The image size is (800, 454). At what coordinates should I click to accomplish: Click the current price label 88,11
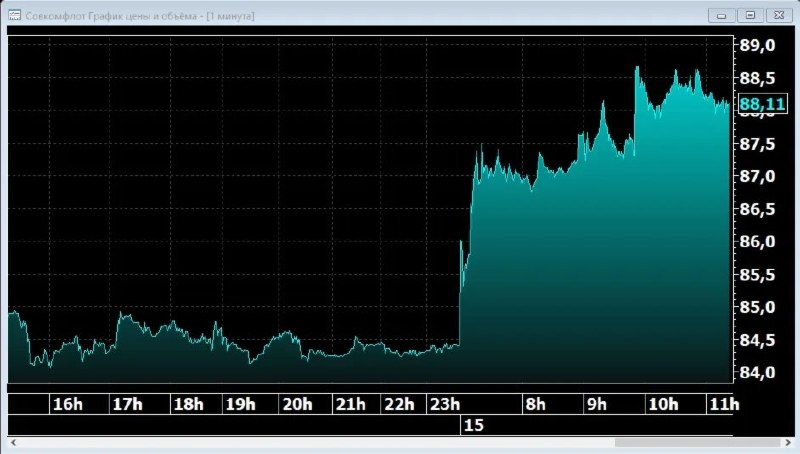click(x=762, y=104)
